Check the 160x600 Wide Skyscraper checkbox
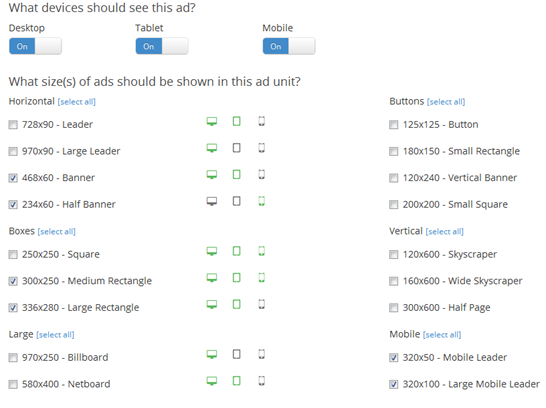The height and width of the screenshot is (408, 546). click(393, 281)
